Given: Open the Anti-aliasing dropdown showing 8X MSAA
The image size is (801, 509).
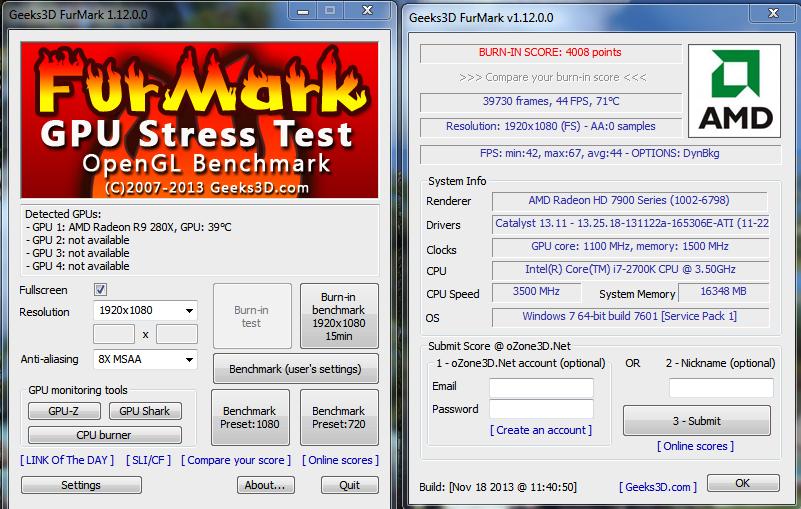Looking at the screenshot, I should 145,359.
